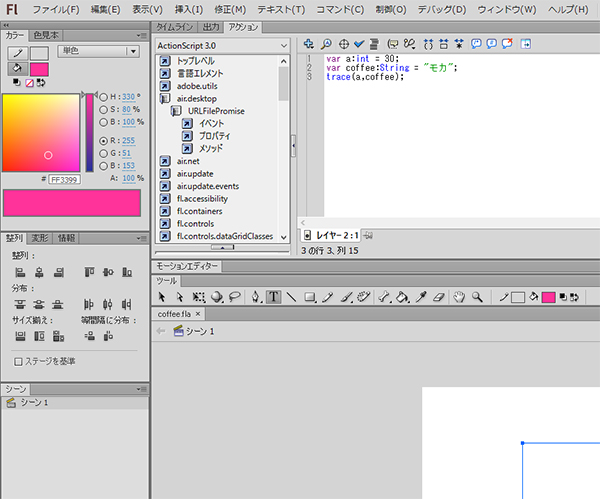Click the apply block comment icon
600x499 pixels.
tap(476, 44)
